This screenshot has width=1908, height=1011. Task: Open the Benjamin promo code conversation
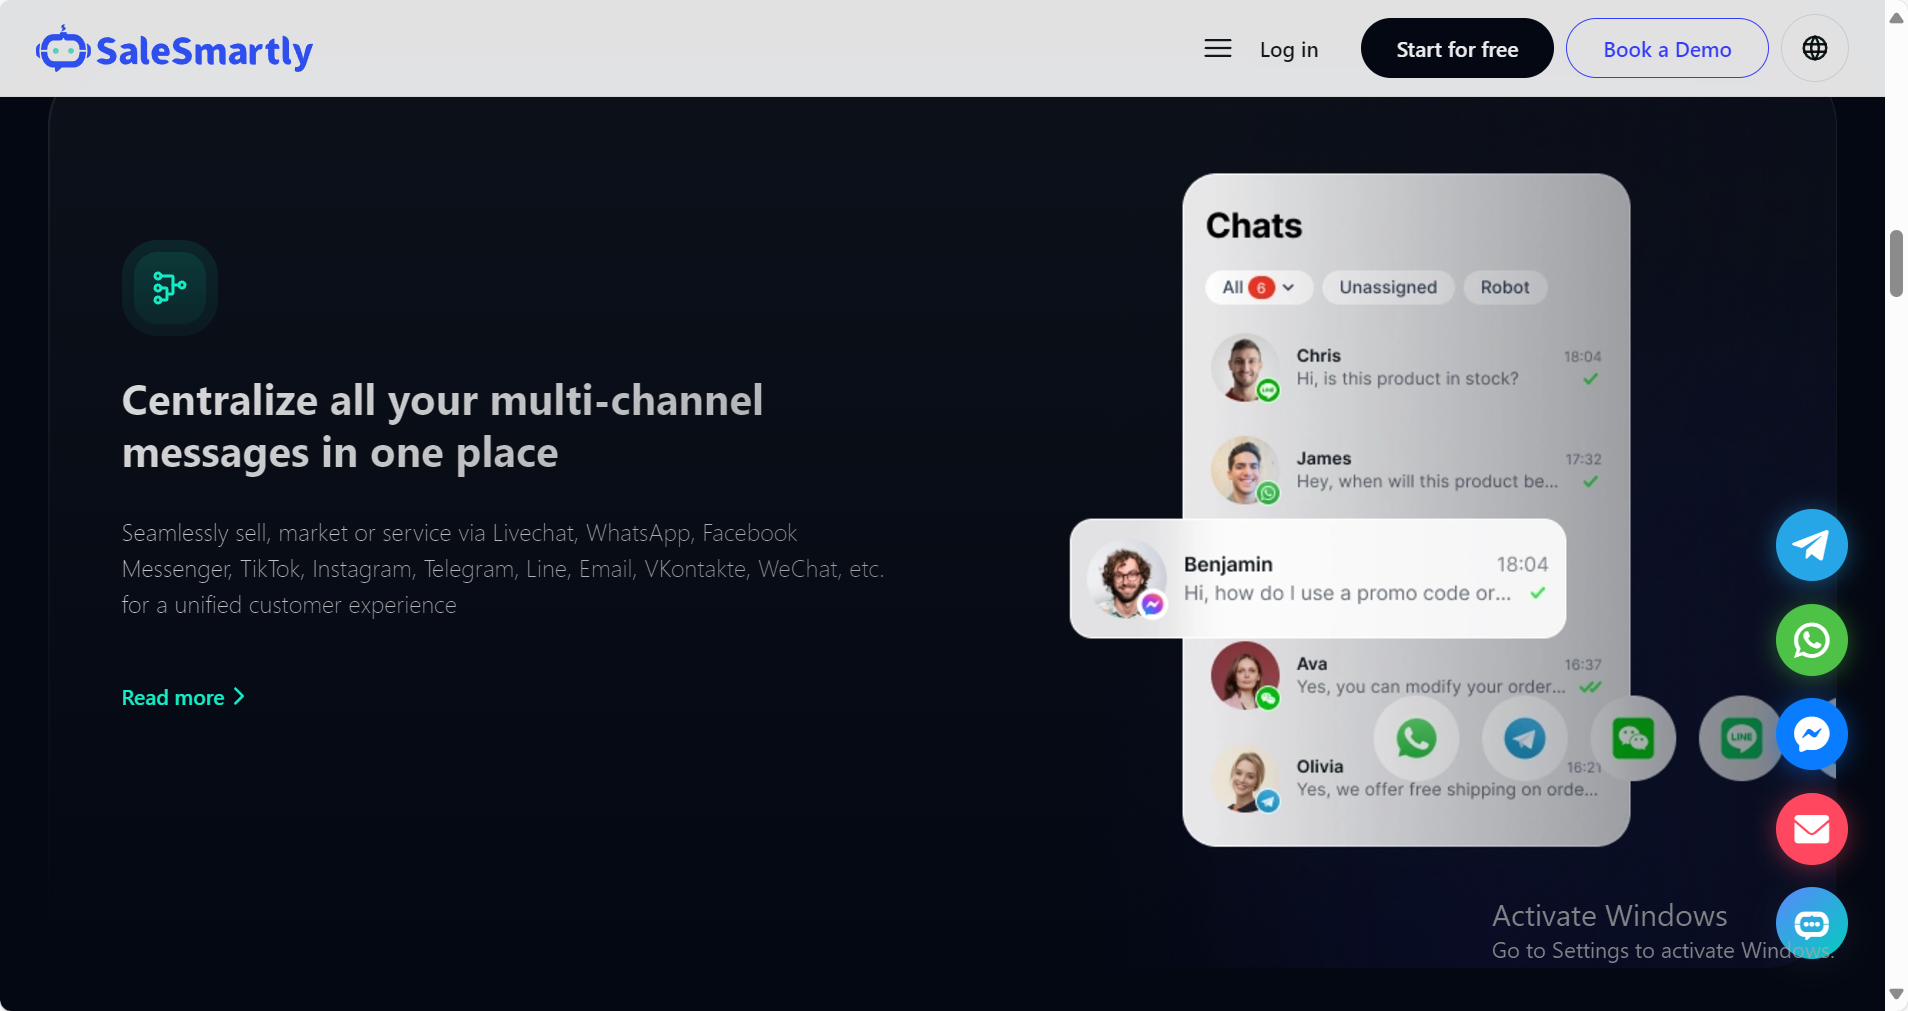tap(1318, 578)
